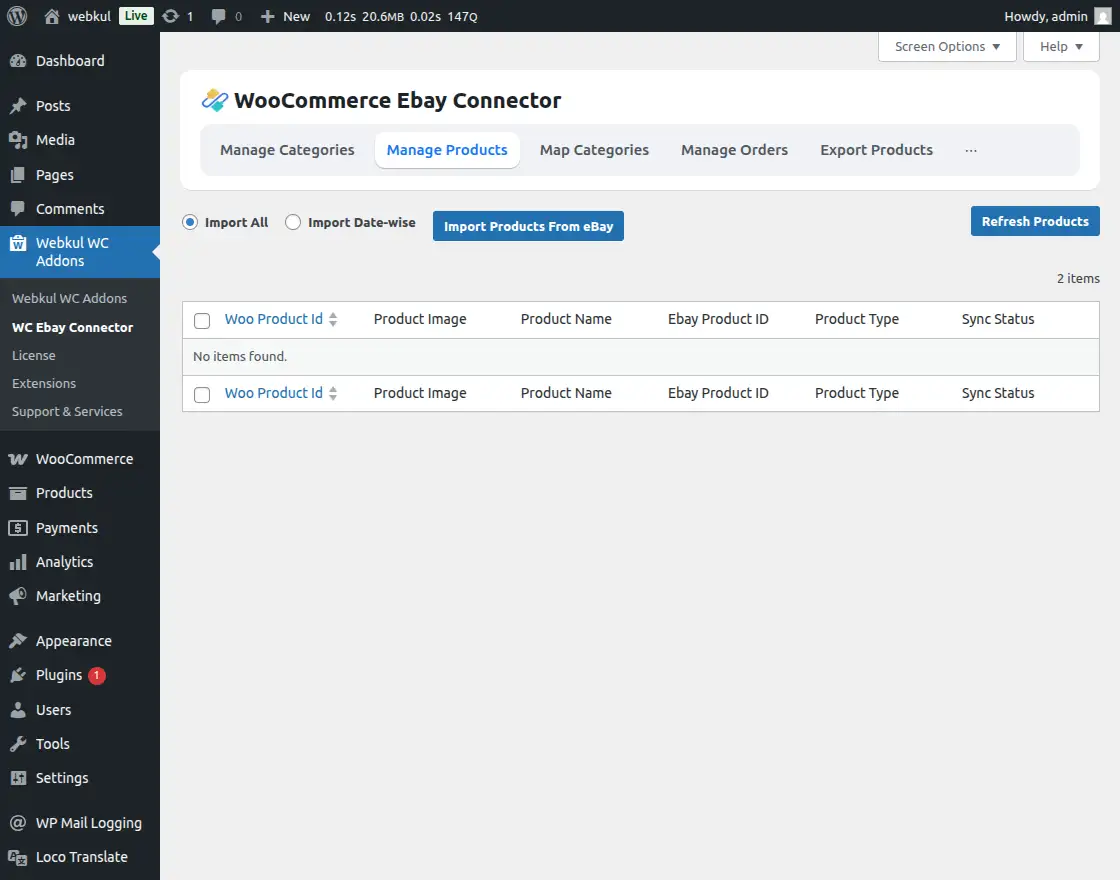This screenshot has height=880, width=1120.
Task: Open the comments bubble in admin bar
Action: (x=219, y=16)
